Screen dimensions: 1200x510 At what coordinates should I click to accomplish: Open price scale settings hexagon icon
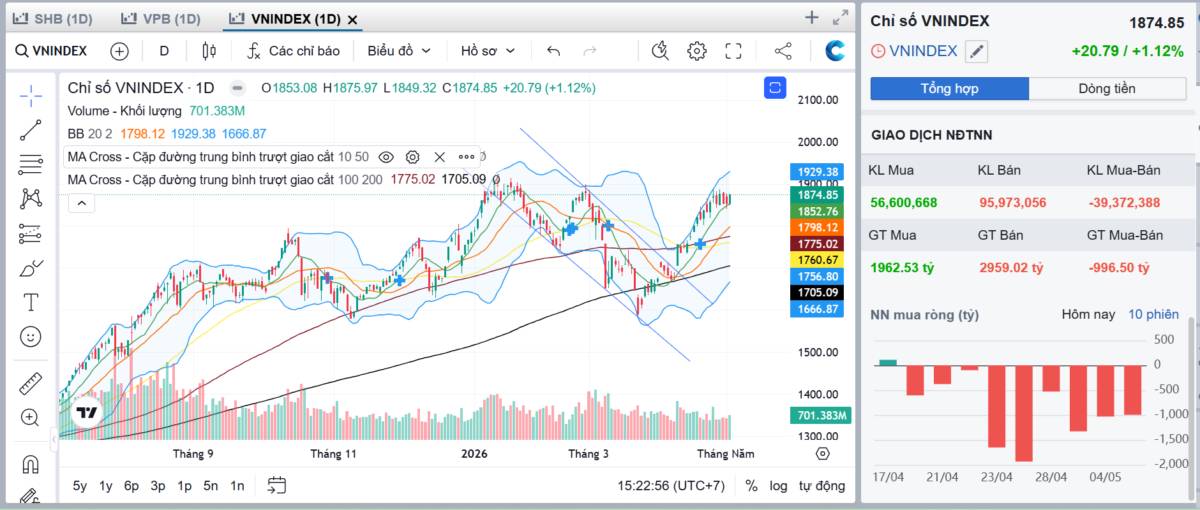823,453
